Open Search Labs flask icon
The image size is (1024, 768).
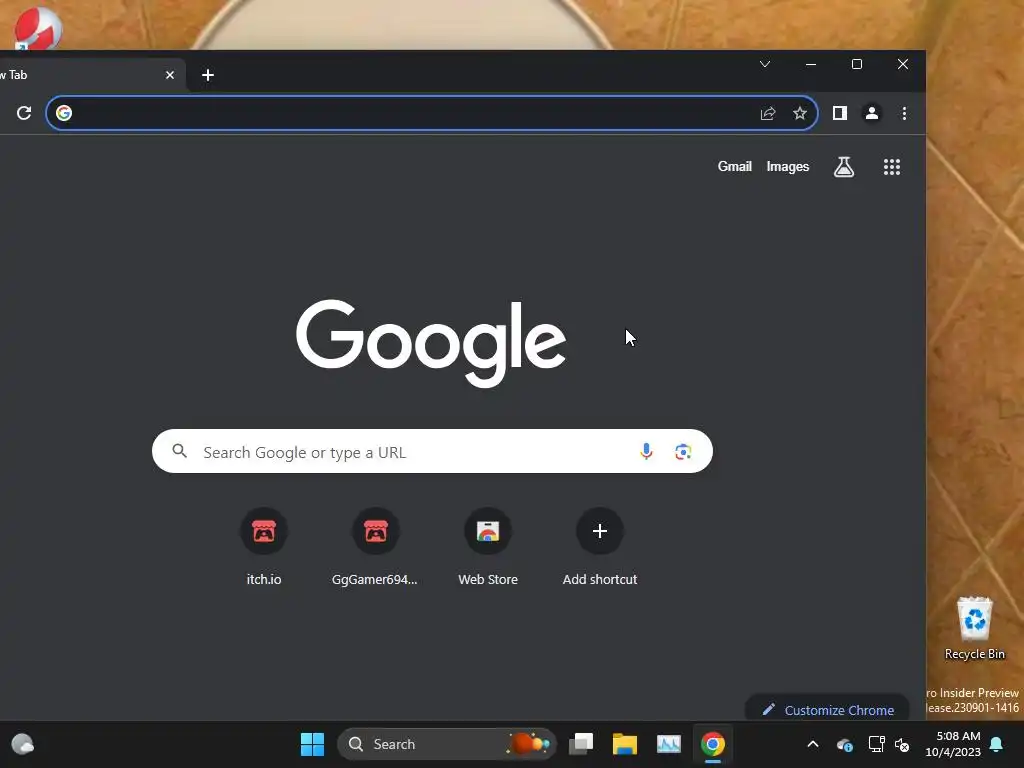point(844,167)
